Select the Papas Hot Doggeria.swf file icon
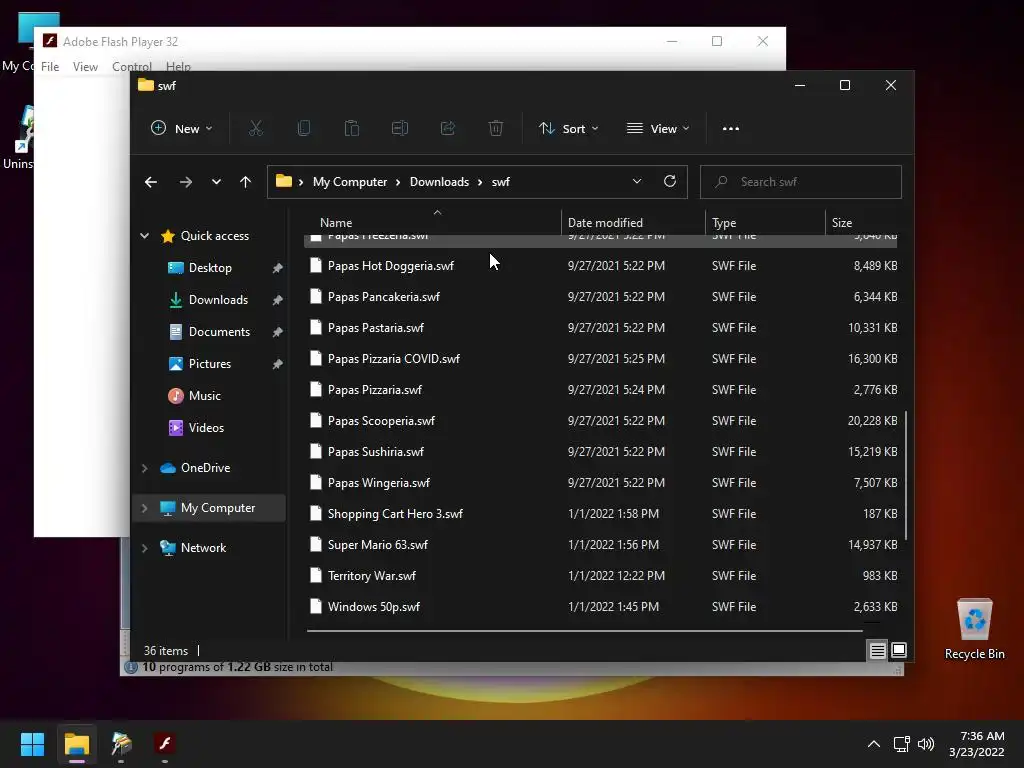Screen dimensions: 1024x768 315,265
